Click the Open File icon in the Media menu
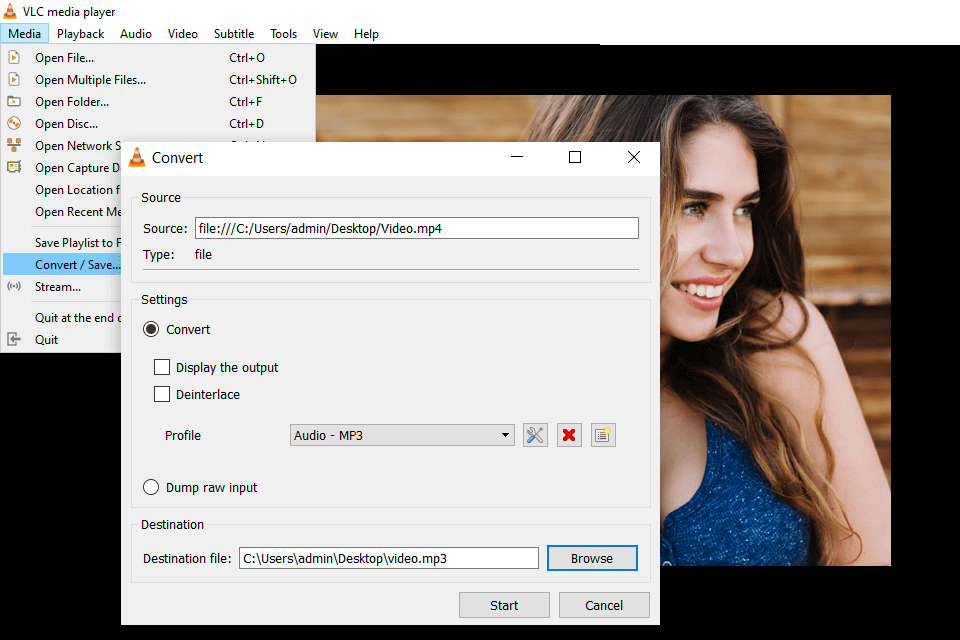 coord(14,58)
